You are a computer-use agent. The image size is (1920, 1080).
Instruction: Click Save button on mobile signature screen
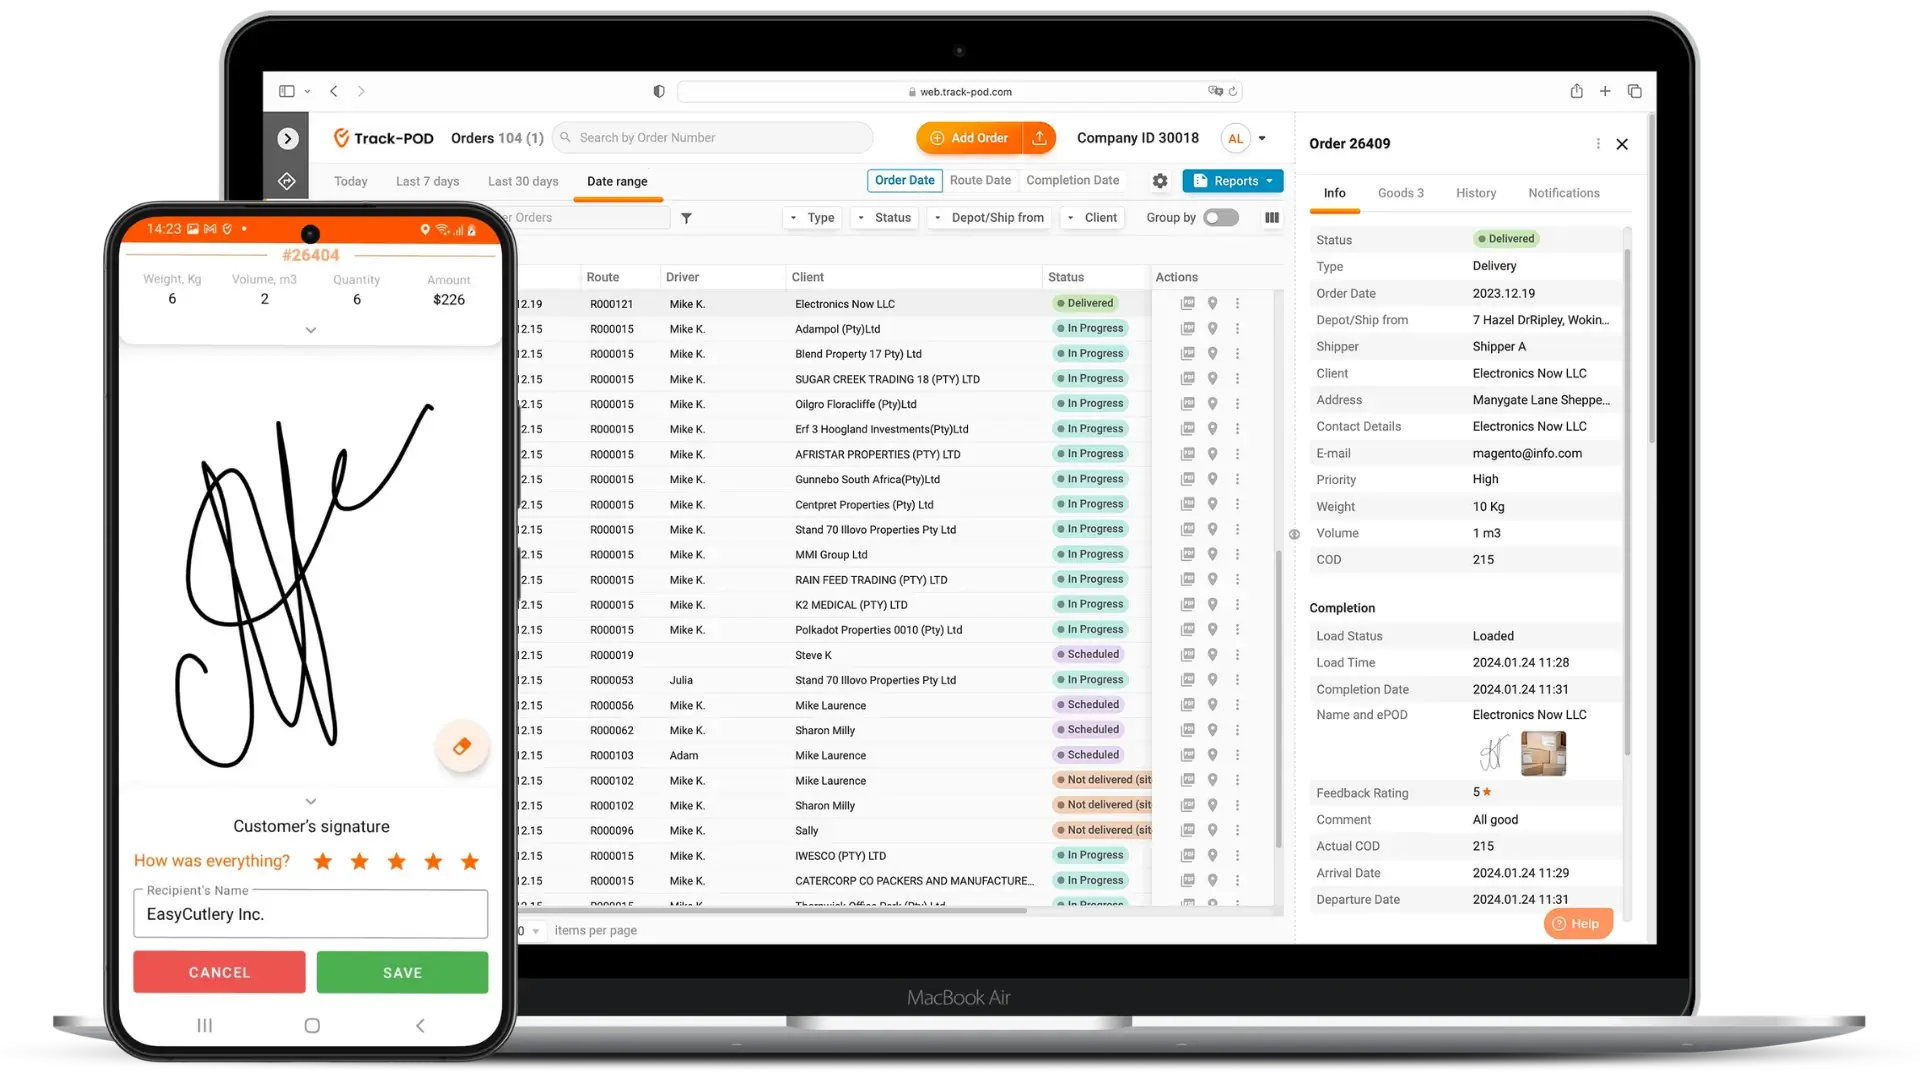click(402, 972)
